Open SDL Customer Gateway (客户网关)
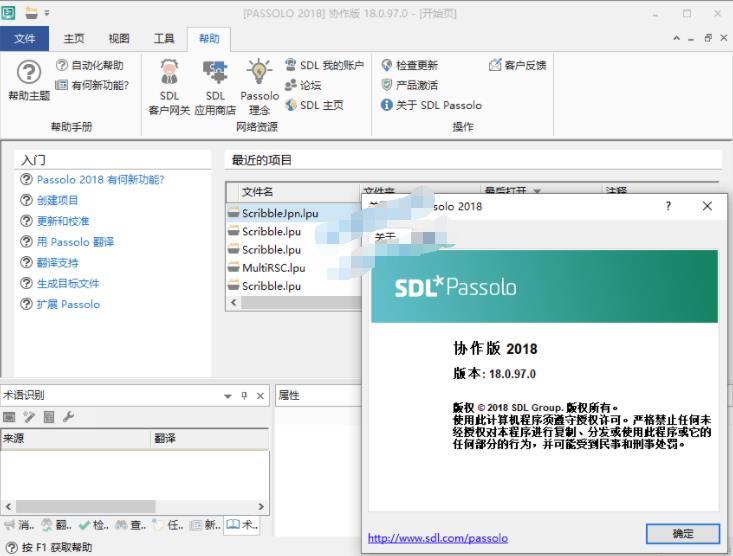733x556 pixels. tap(169, 87)
